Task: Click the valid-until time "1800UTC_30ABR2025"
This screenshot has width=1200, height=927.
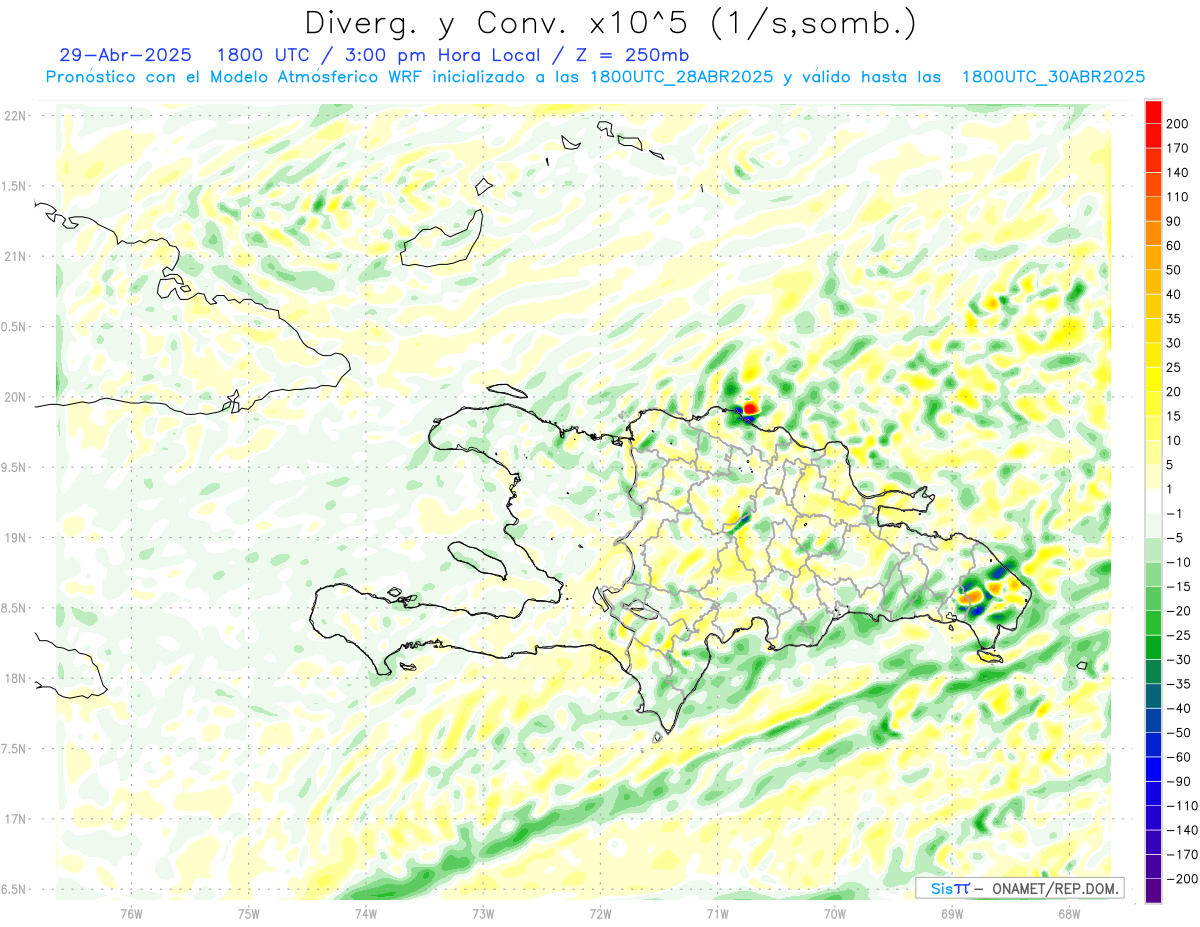Action: [1053, 77]
